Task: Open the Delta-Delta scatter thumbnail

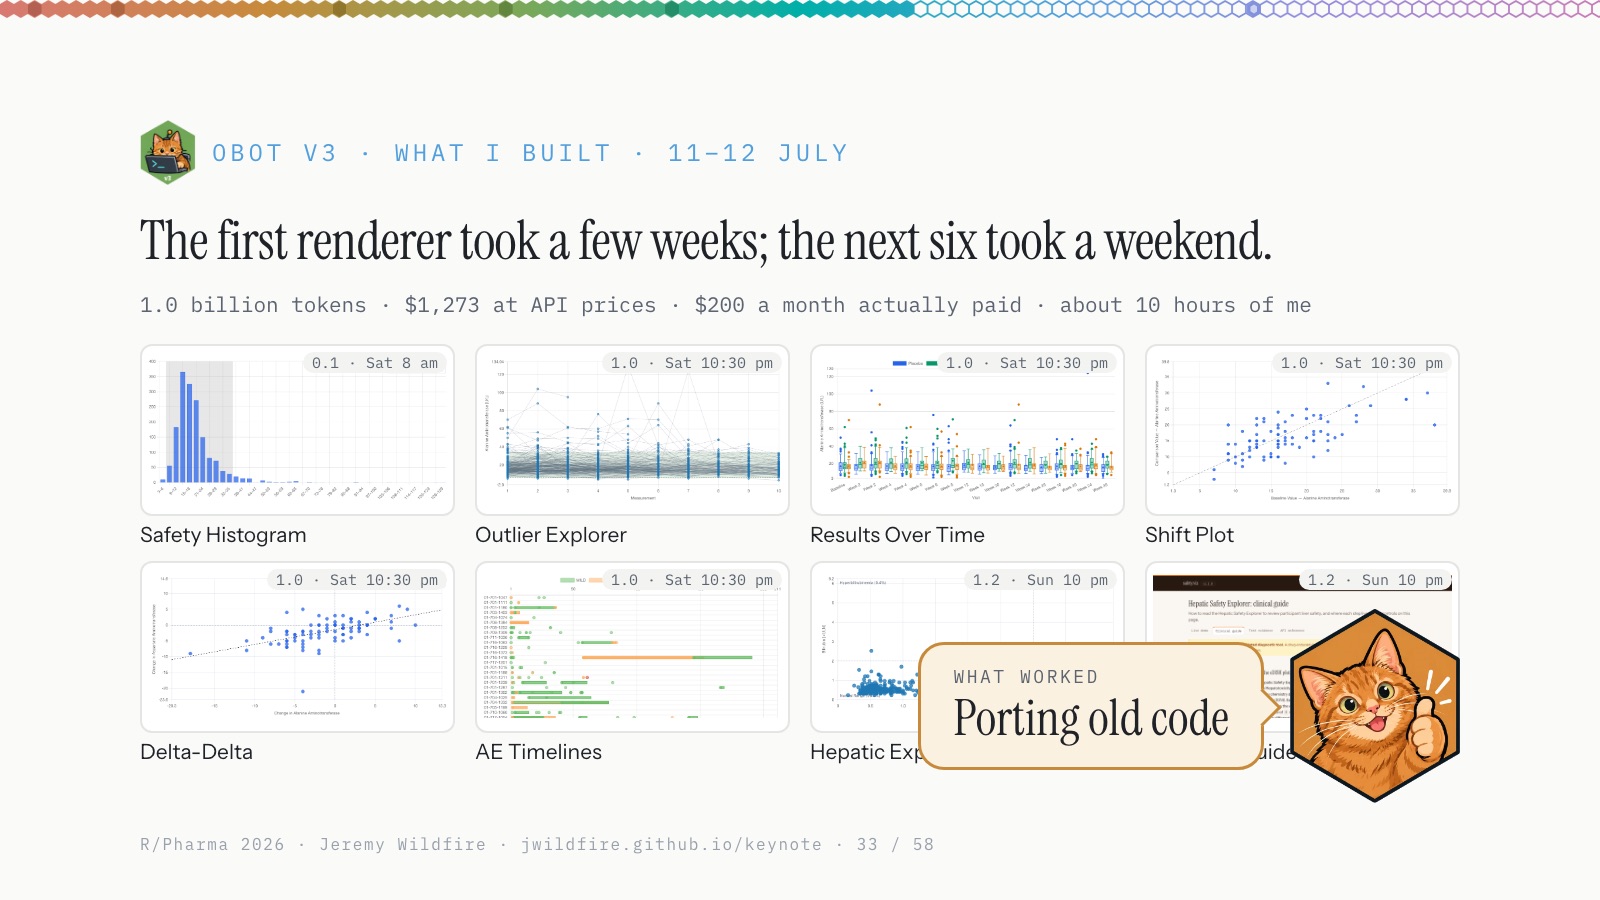Action: [x=297, y=647]
